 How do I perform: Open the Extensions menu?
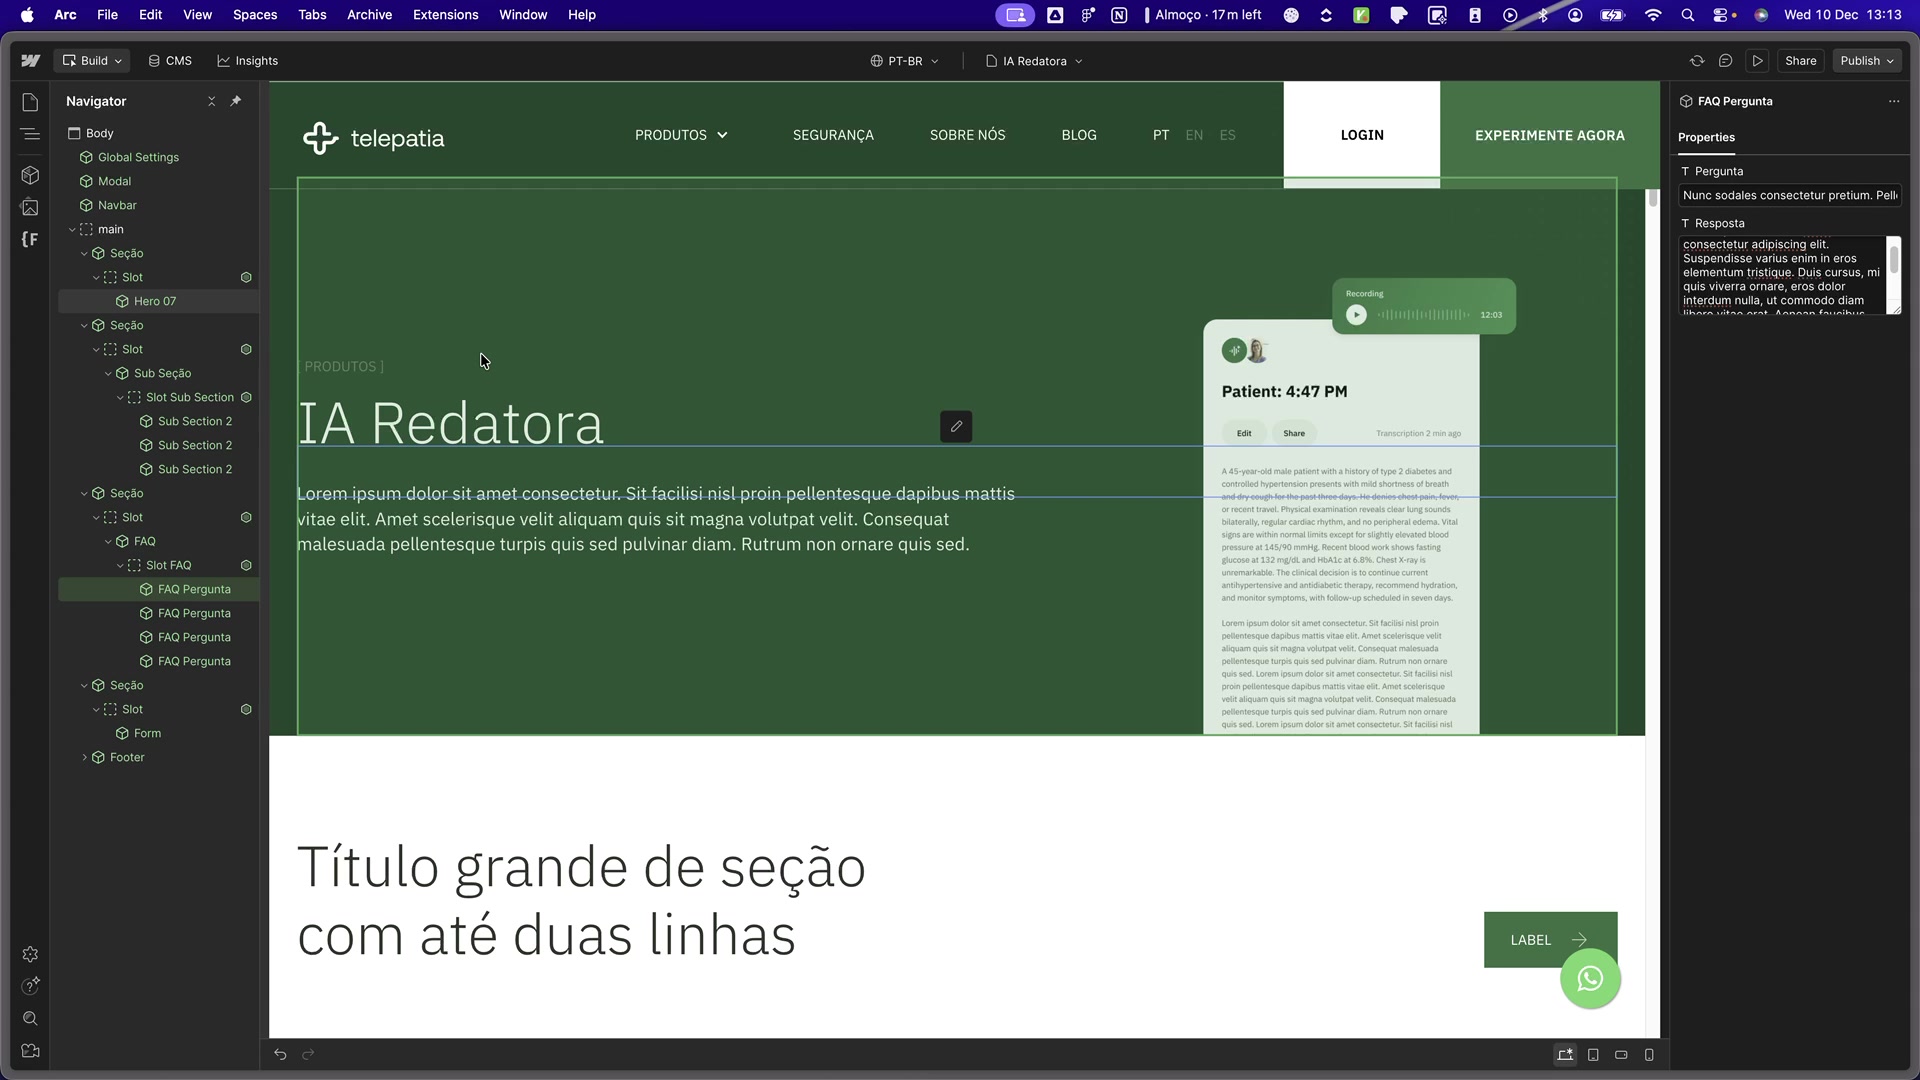tap(446, 15)
